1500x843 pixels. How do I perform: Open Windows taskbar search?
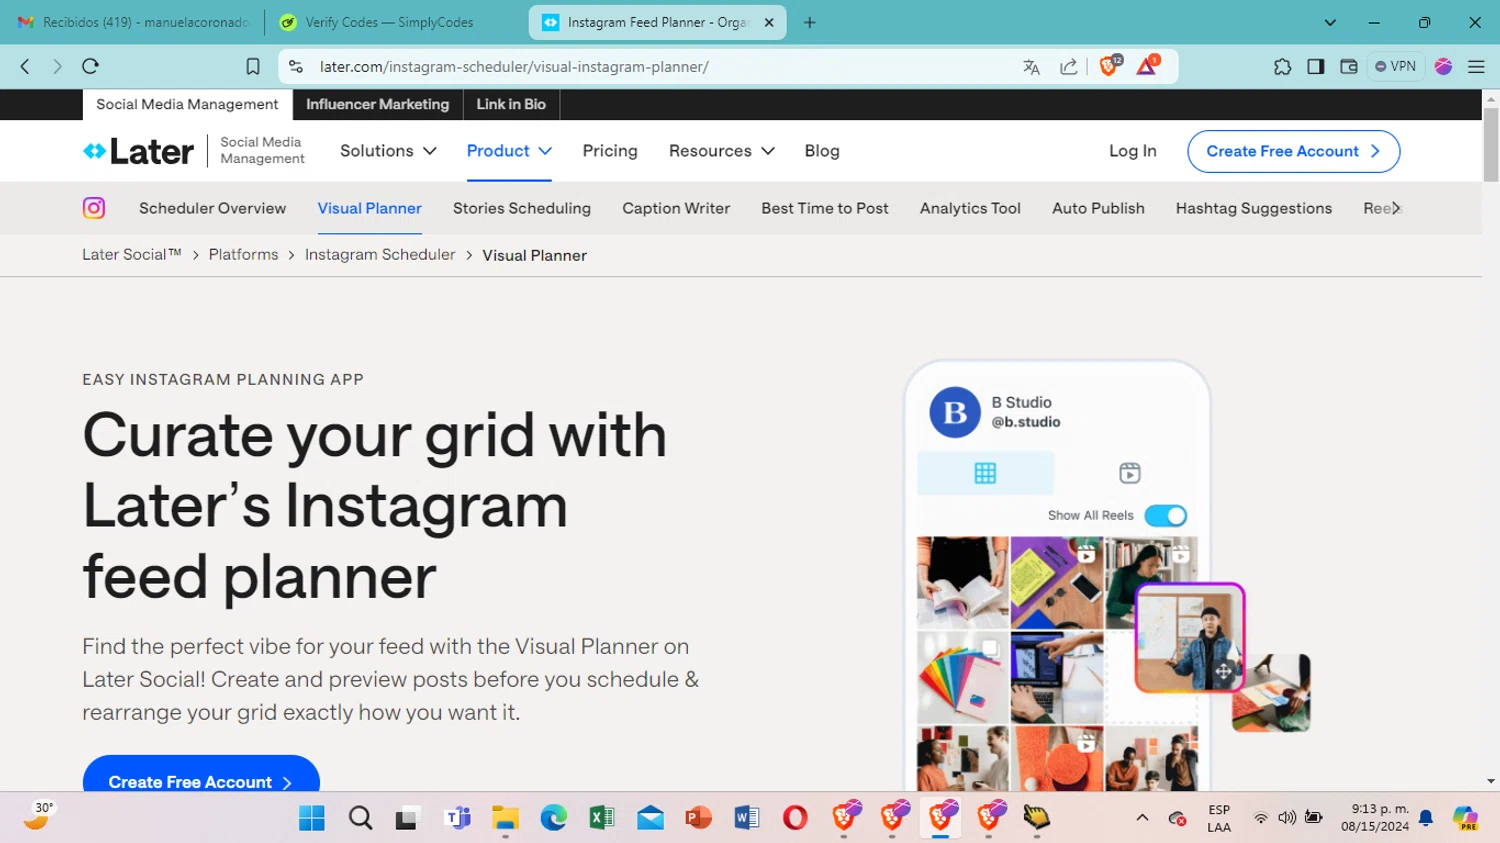pos(360,818)
